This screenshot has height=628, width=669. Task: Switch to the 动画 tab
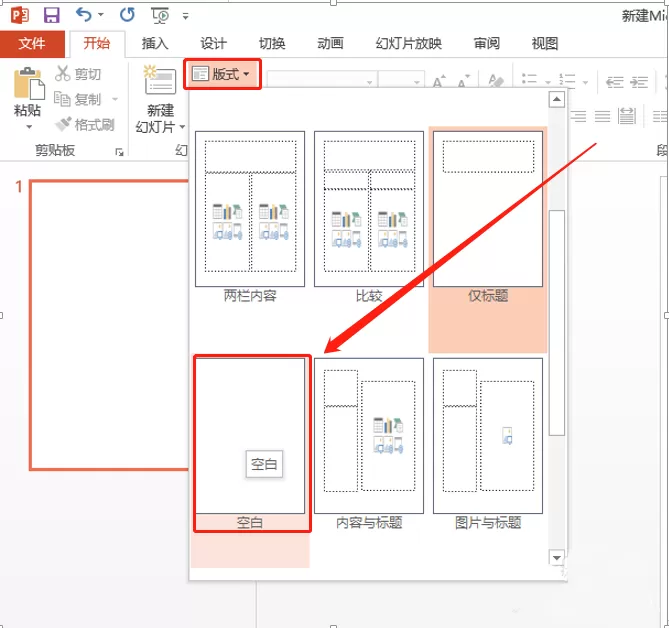coord(330,43)
